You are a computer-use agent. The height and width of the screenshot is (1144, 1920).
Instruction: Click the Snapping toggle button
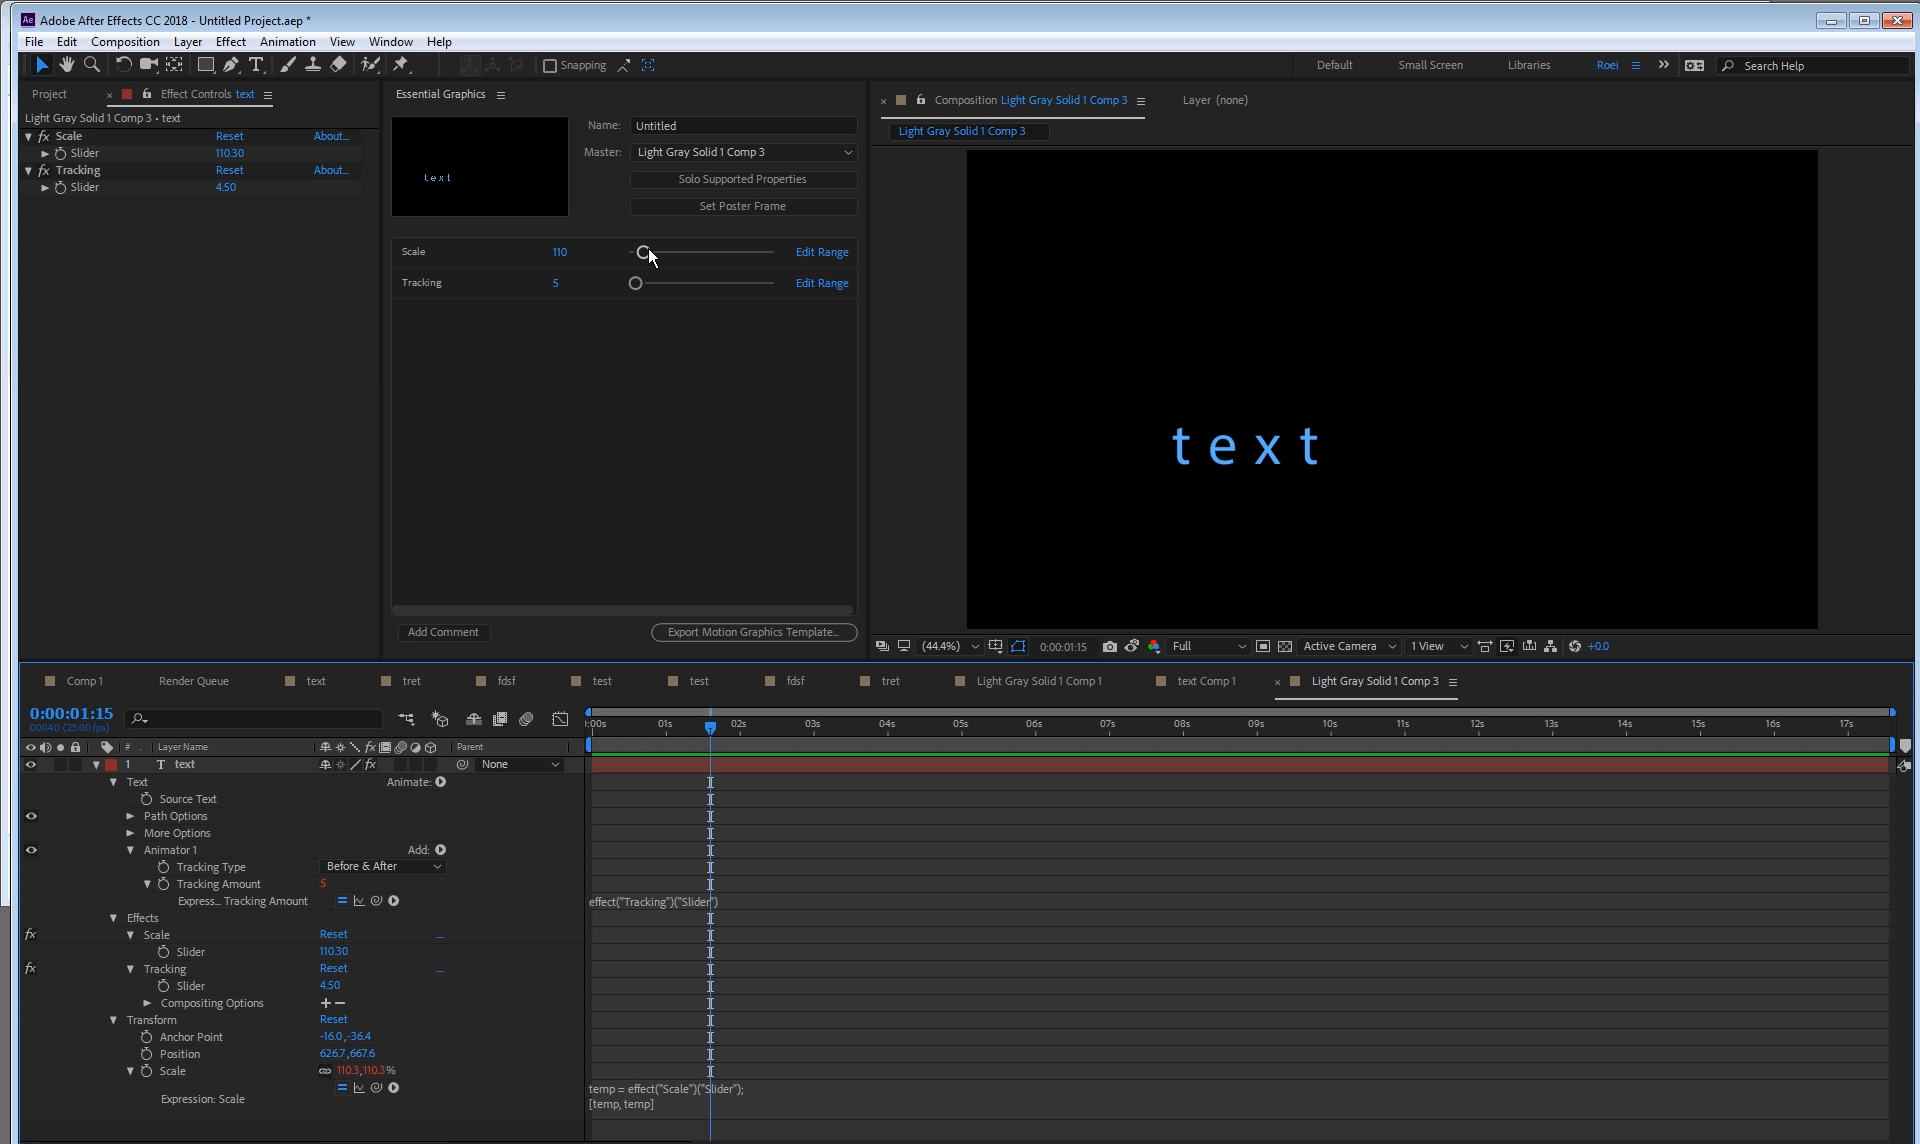pyautogui.click(x=549, y=64)
